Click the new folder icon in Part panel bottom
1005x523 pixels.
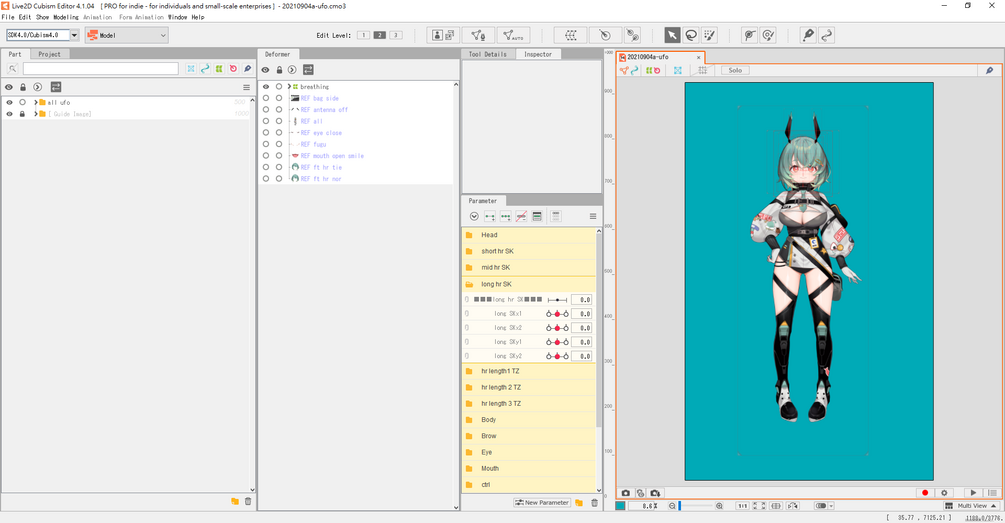pyautogui.click(x=235, y=501)
